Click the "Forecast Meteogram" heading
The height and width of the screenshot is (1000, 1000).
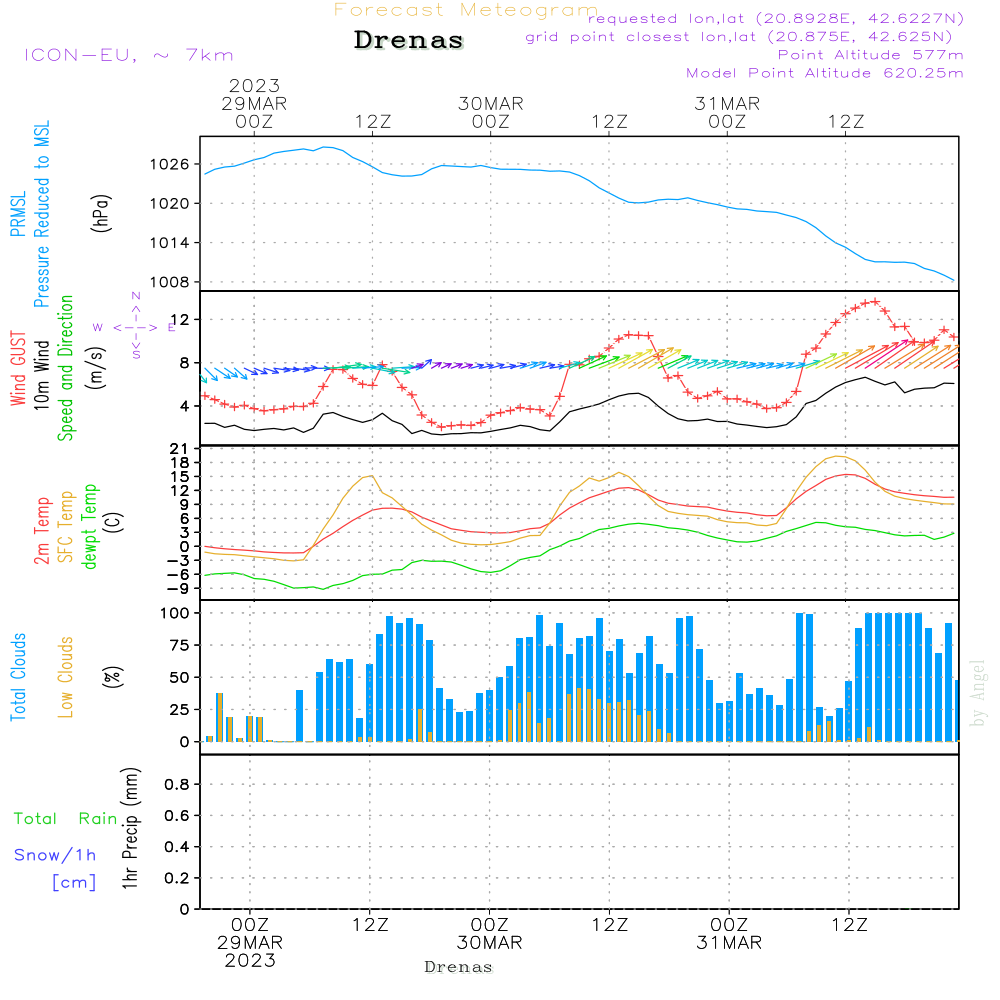coord(465,10)
